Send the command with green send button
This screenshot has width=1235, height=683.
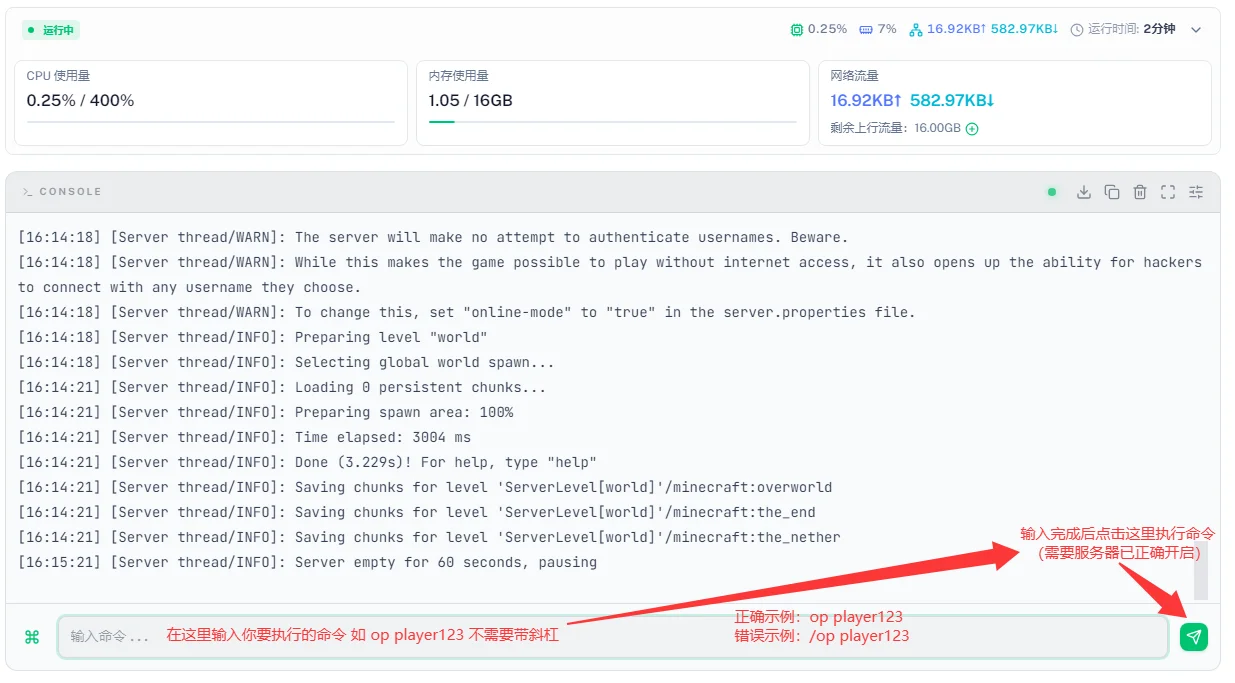pos(1194,637)
